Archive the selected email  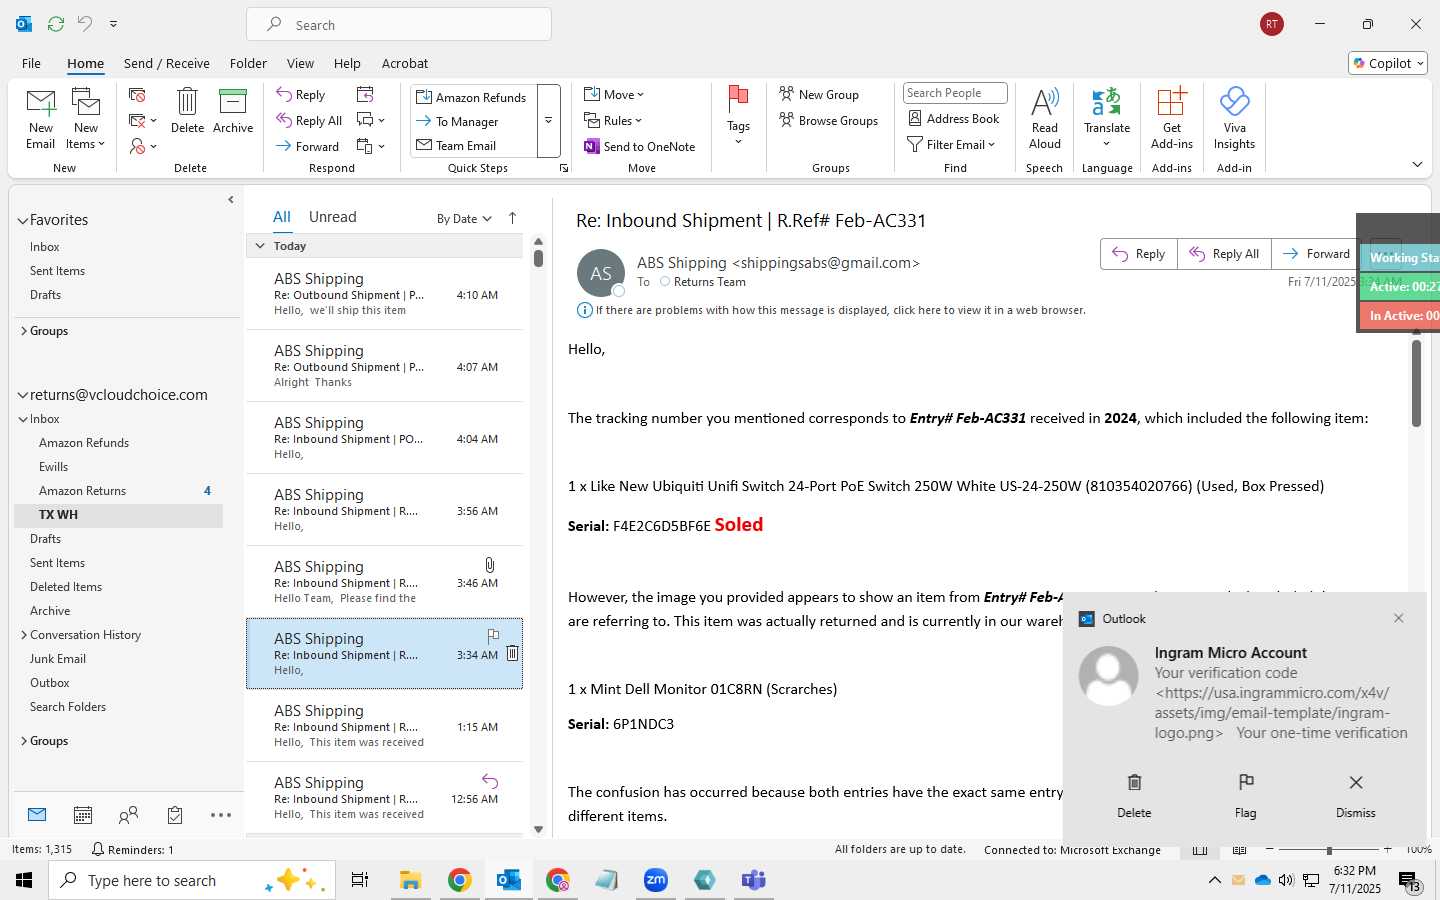pyautogui.click(x=233, y=111)
